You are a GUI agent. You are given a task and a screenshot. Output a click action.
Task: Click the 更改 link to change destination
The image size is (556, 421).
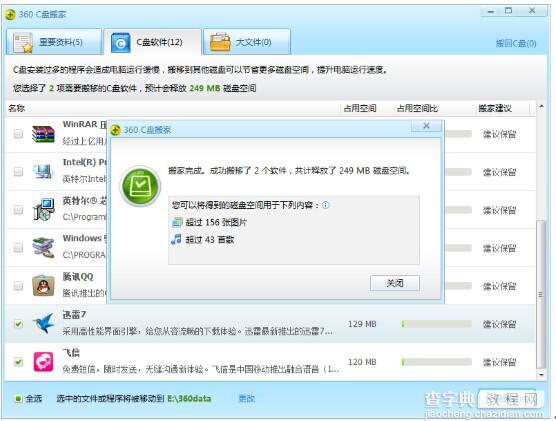pos(246,399)
